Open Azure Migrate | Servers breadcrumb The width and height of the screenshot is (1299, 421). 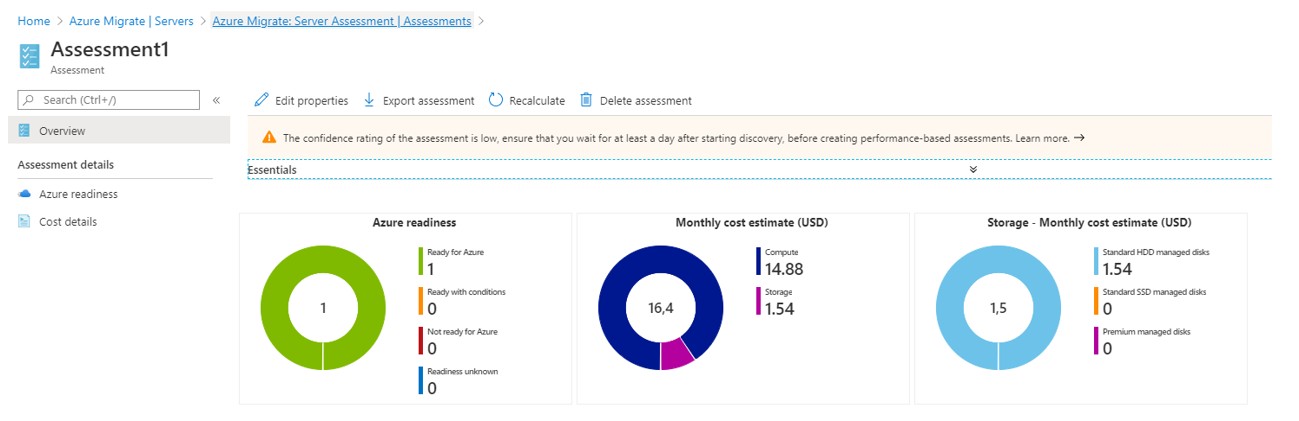point(131,21)
